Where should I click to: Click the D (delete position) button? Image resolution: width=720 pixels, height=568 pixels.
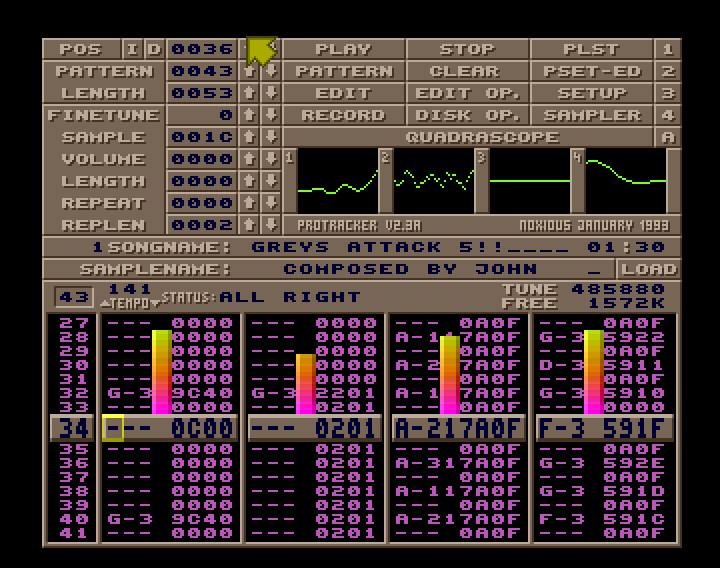tap(153, 49)
